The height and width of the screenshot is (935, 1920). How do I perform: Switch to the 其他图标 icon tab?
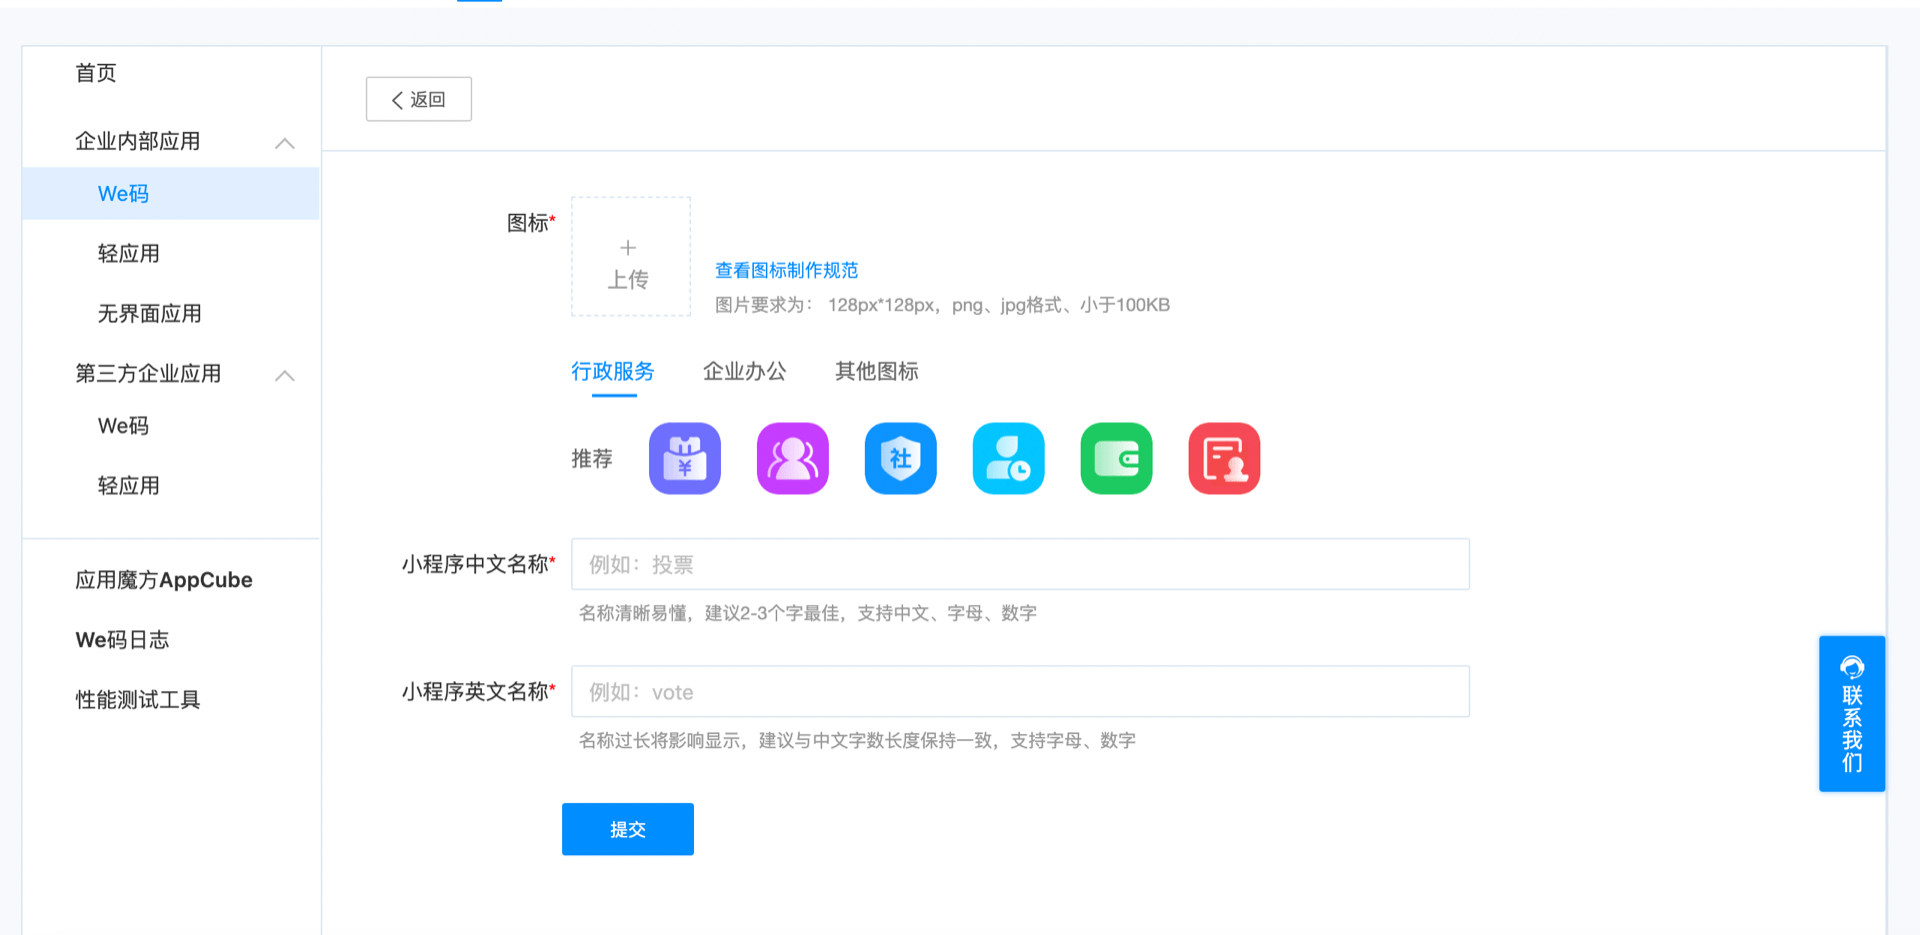876,372
